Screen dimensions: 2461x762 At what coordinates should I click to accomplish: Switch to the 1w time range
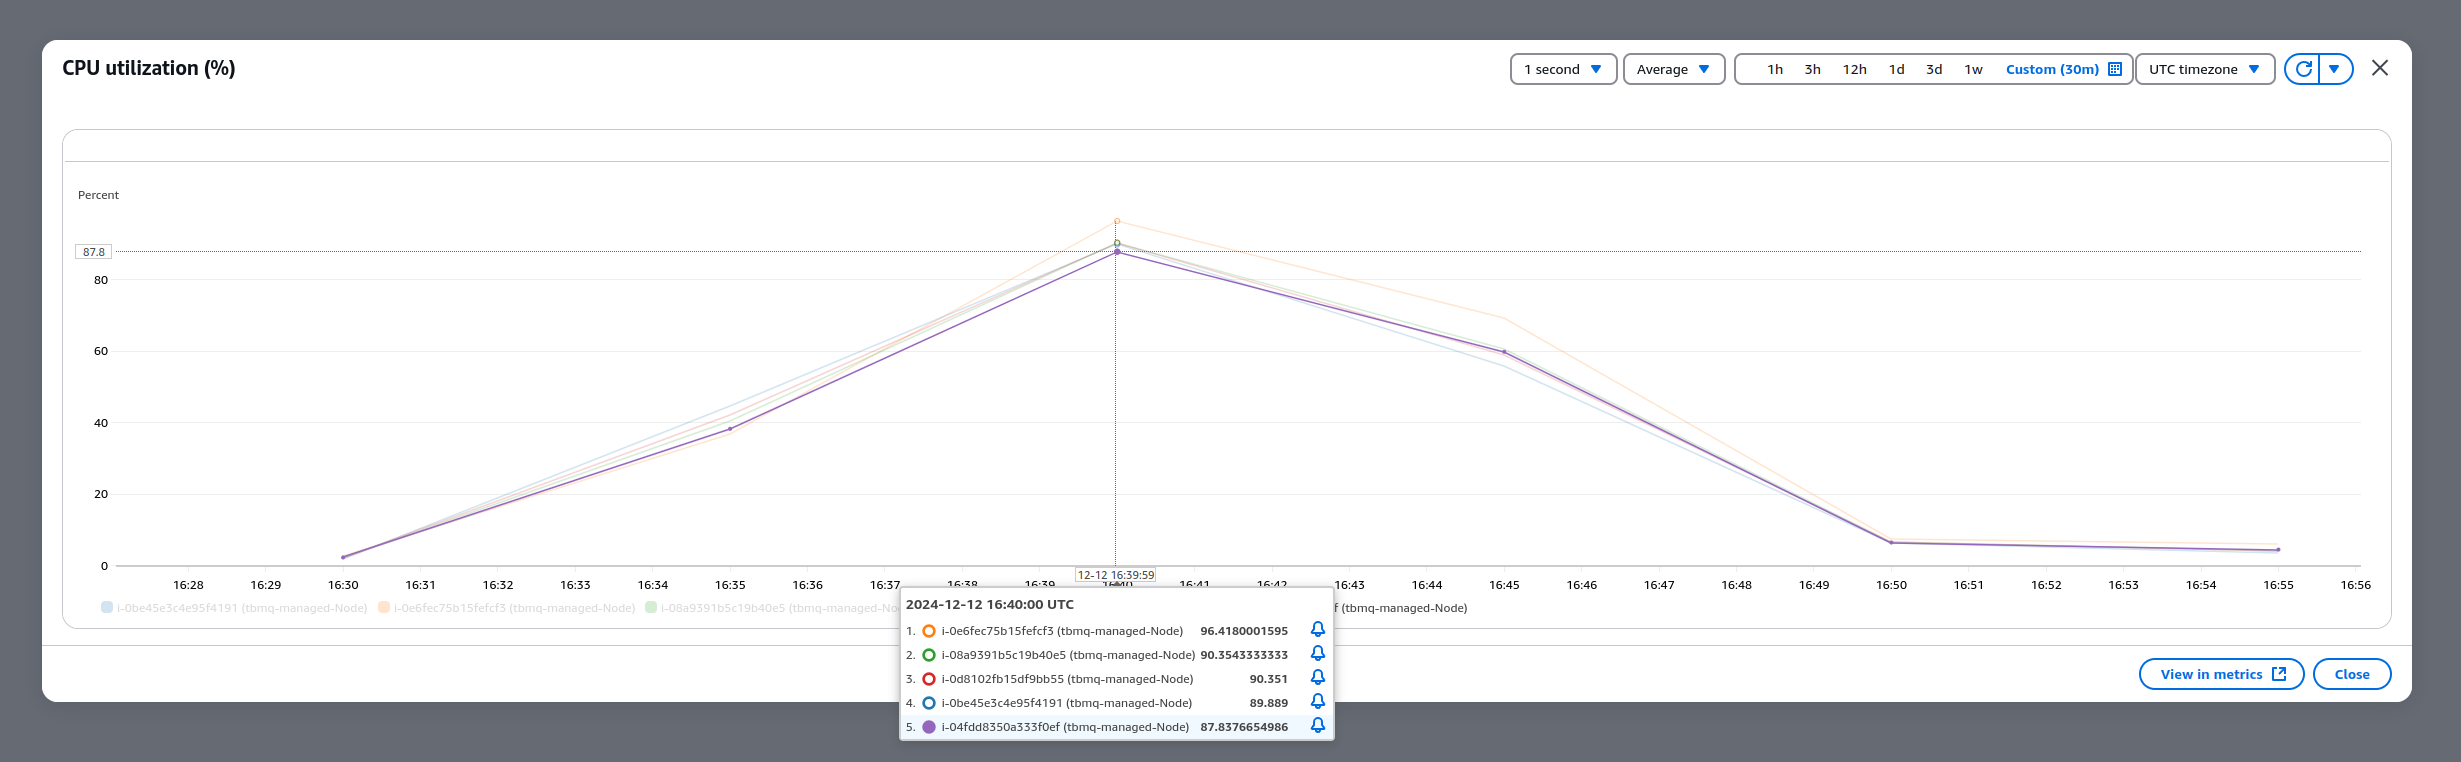click(x=1973, y=69)
